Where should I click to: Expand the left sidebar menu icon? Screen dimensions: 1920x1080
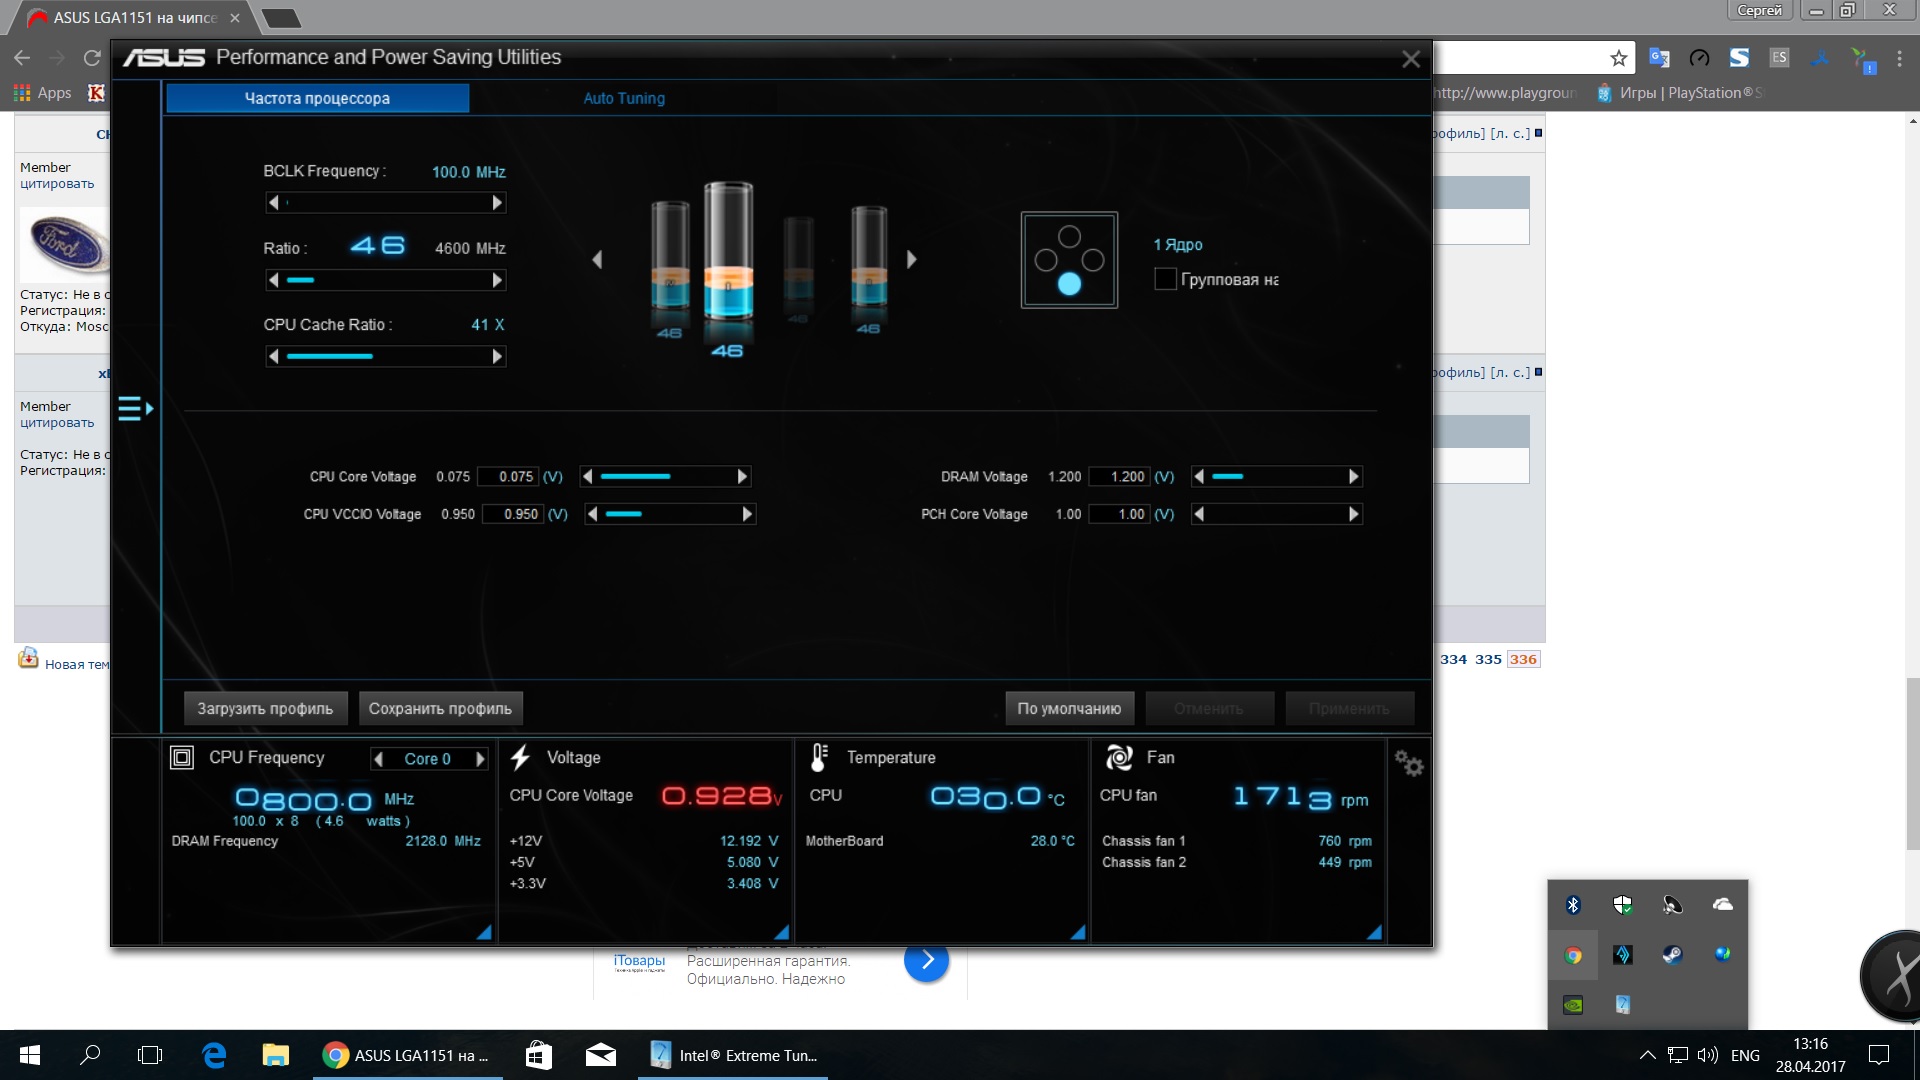(135, 408)
